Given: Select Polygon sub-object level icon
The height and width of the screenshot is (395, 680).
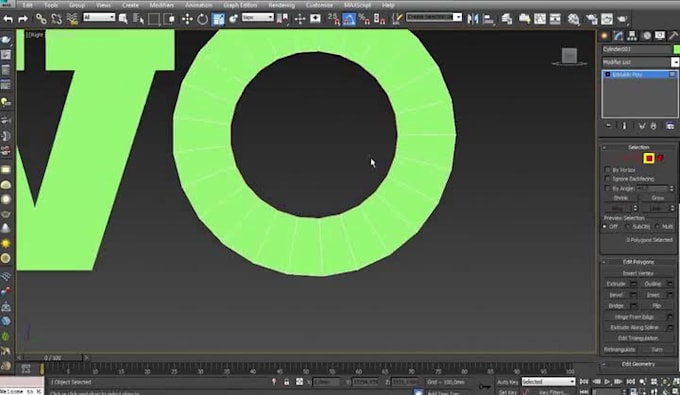Looking at the screenshot, I should 649,158.
